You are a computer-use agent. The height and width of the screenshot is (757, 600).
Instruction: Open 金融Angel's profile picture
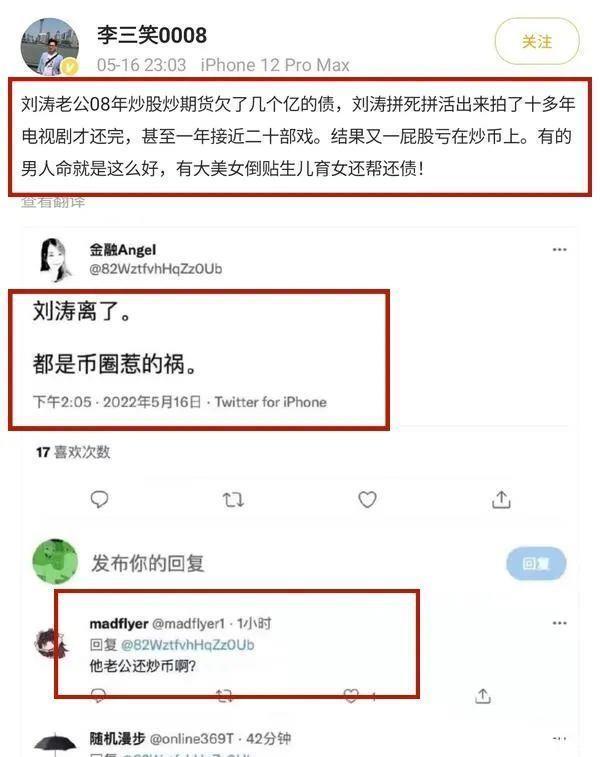pyautogui.click(x=56, y=260)
